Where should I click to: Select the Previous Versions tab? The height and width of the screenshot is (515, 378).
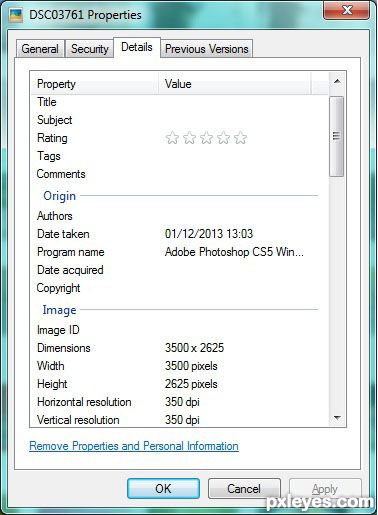point(207,49)
